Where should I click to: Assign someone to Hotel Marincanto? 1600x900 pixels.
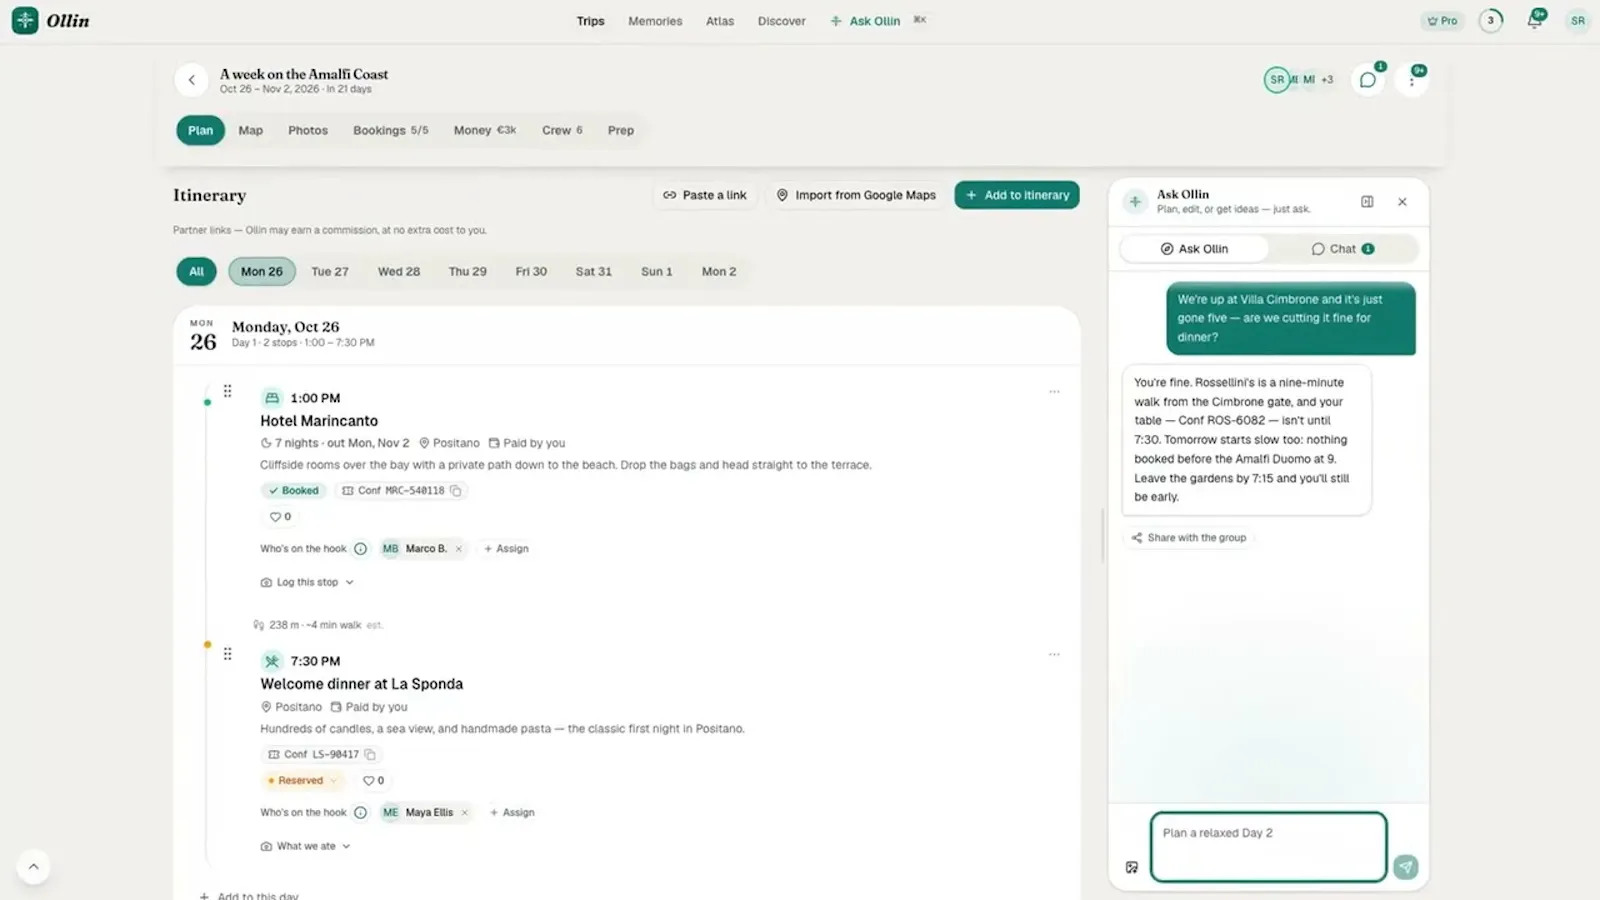tap(506, 549)
